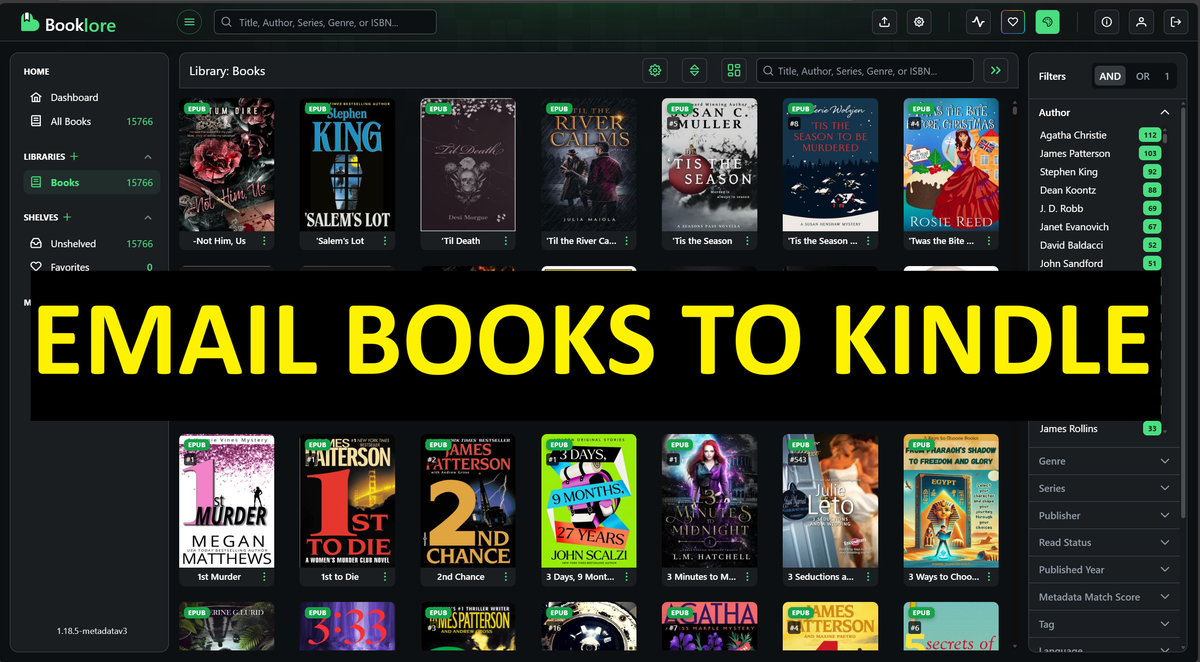Click the grid view layout icon
Image resolution: width=1200 pixels, height=662 pixels.
click(x=734, y=70)
